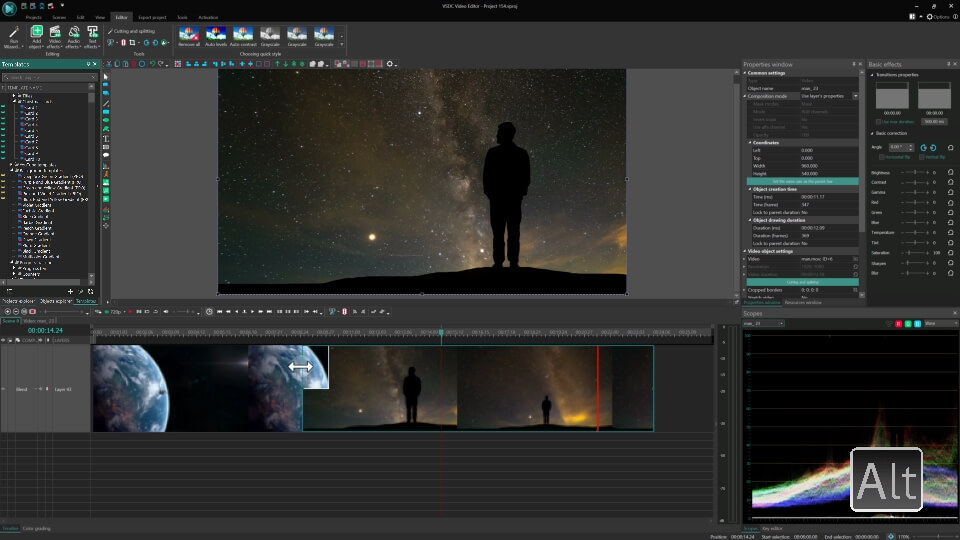The width and height of the screenshot is (960, 540).
Task: Adjust the Saturation slider
Action: tap(915, 253)
